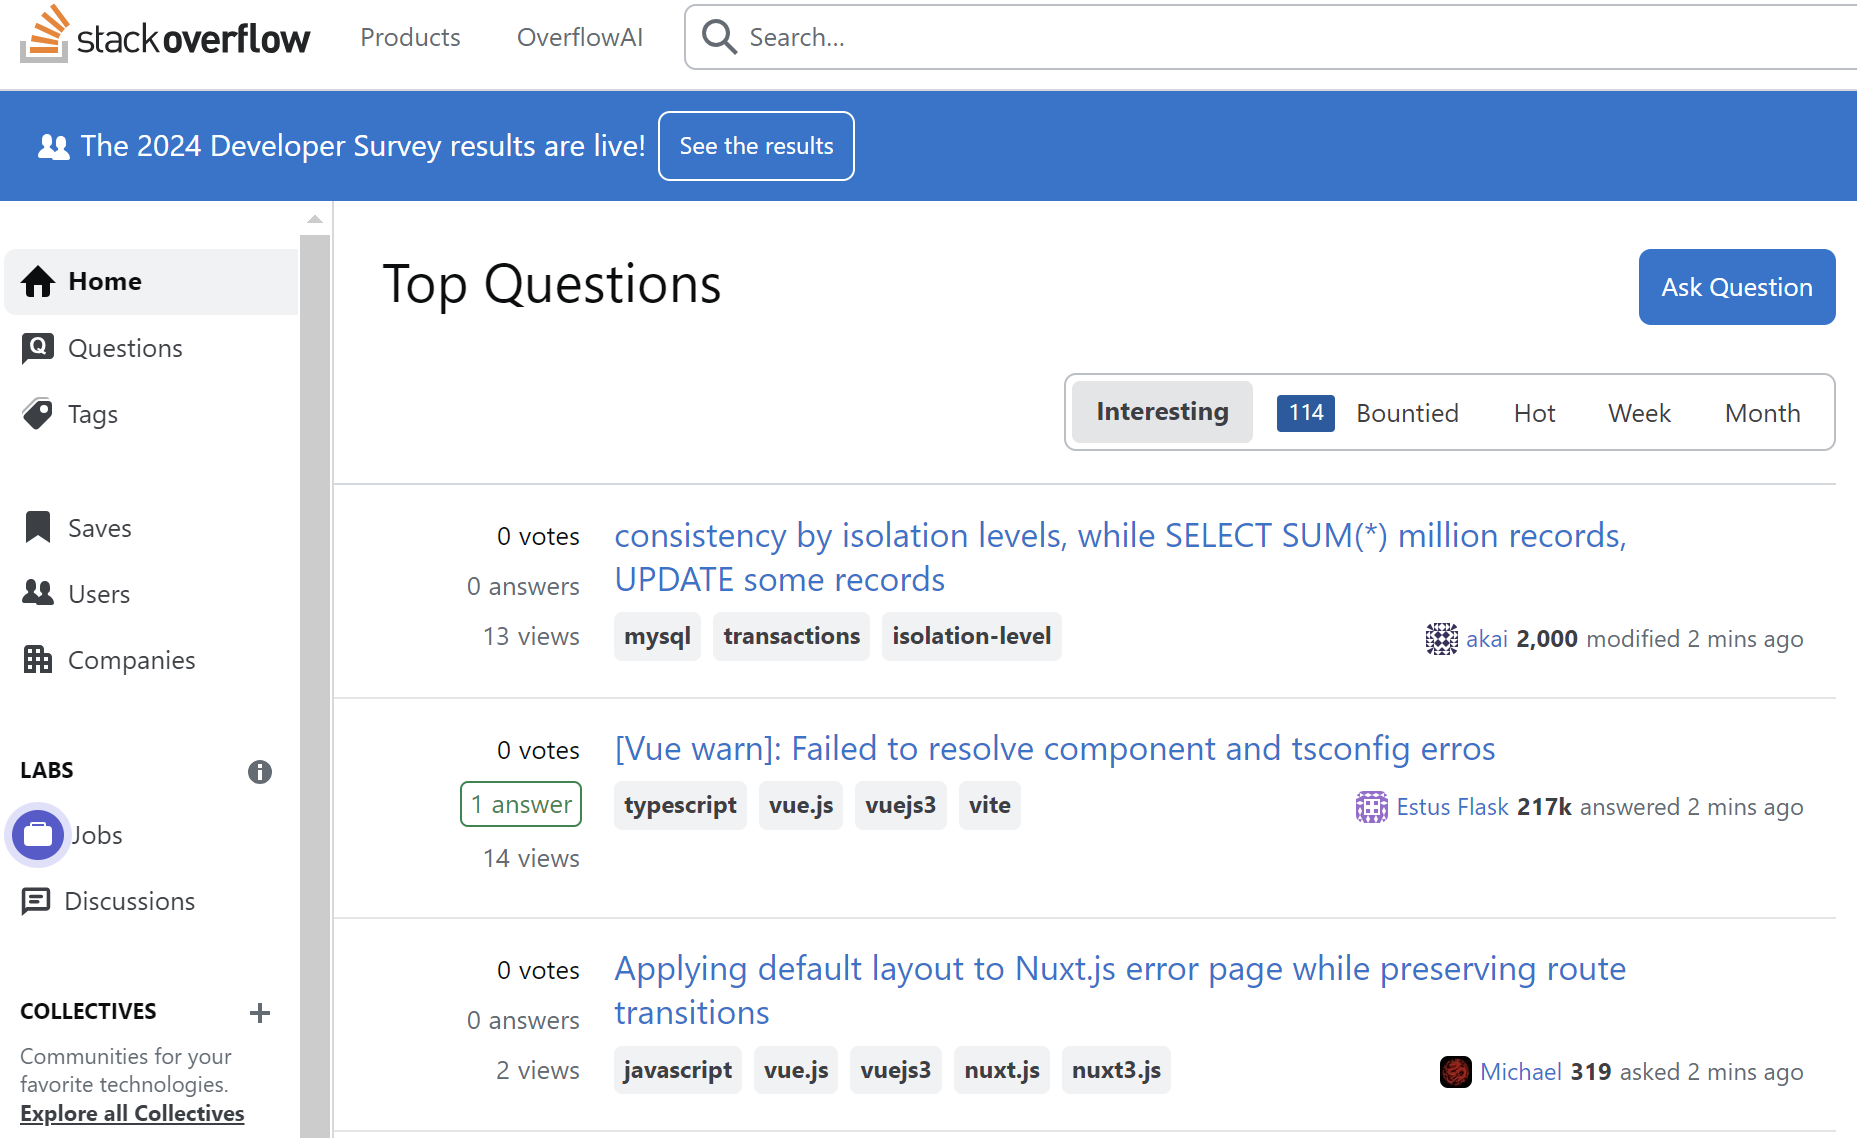This screenshot has height=1138, width=1857.
Task: Click the Labs info icon
Action: click(x=260, y=772)
